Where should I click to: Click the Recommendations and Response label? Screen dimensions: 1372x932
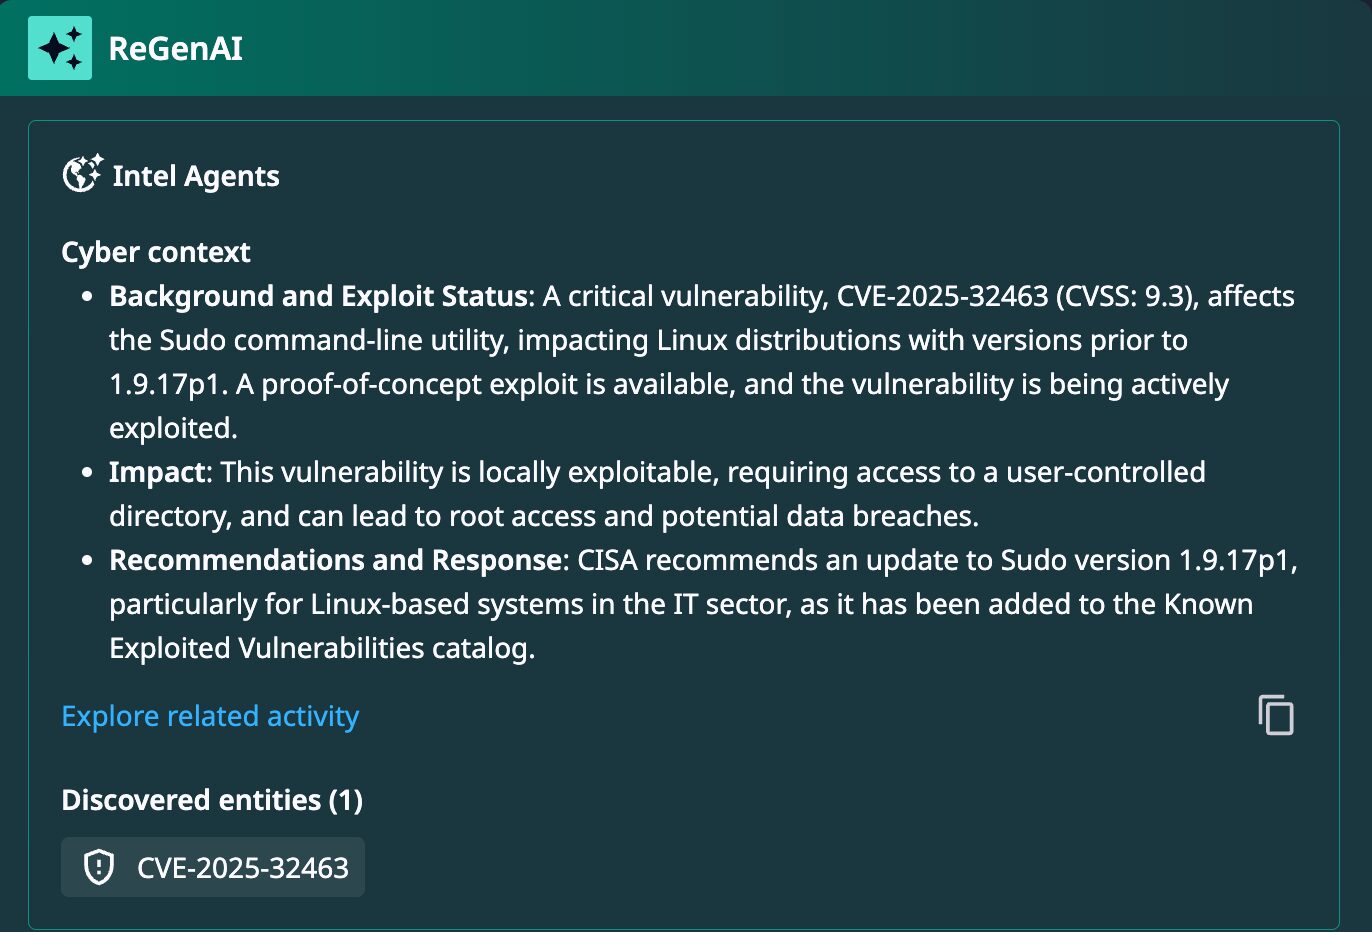click(x=334, y=560)
